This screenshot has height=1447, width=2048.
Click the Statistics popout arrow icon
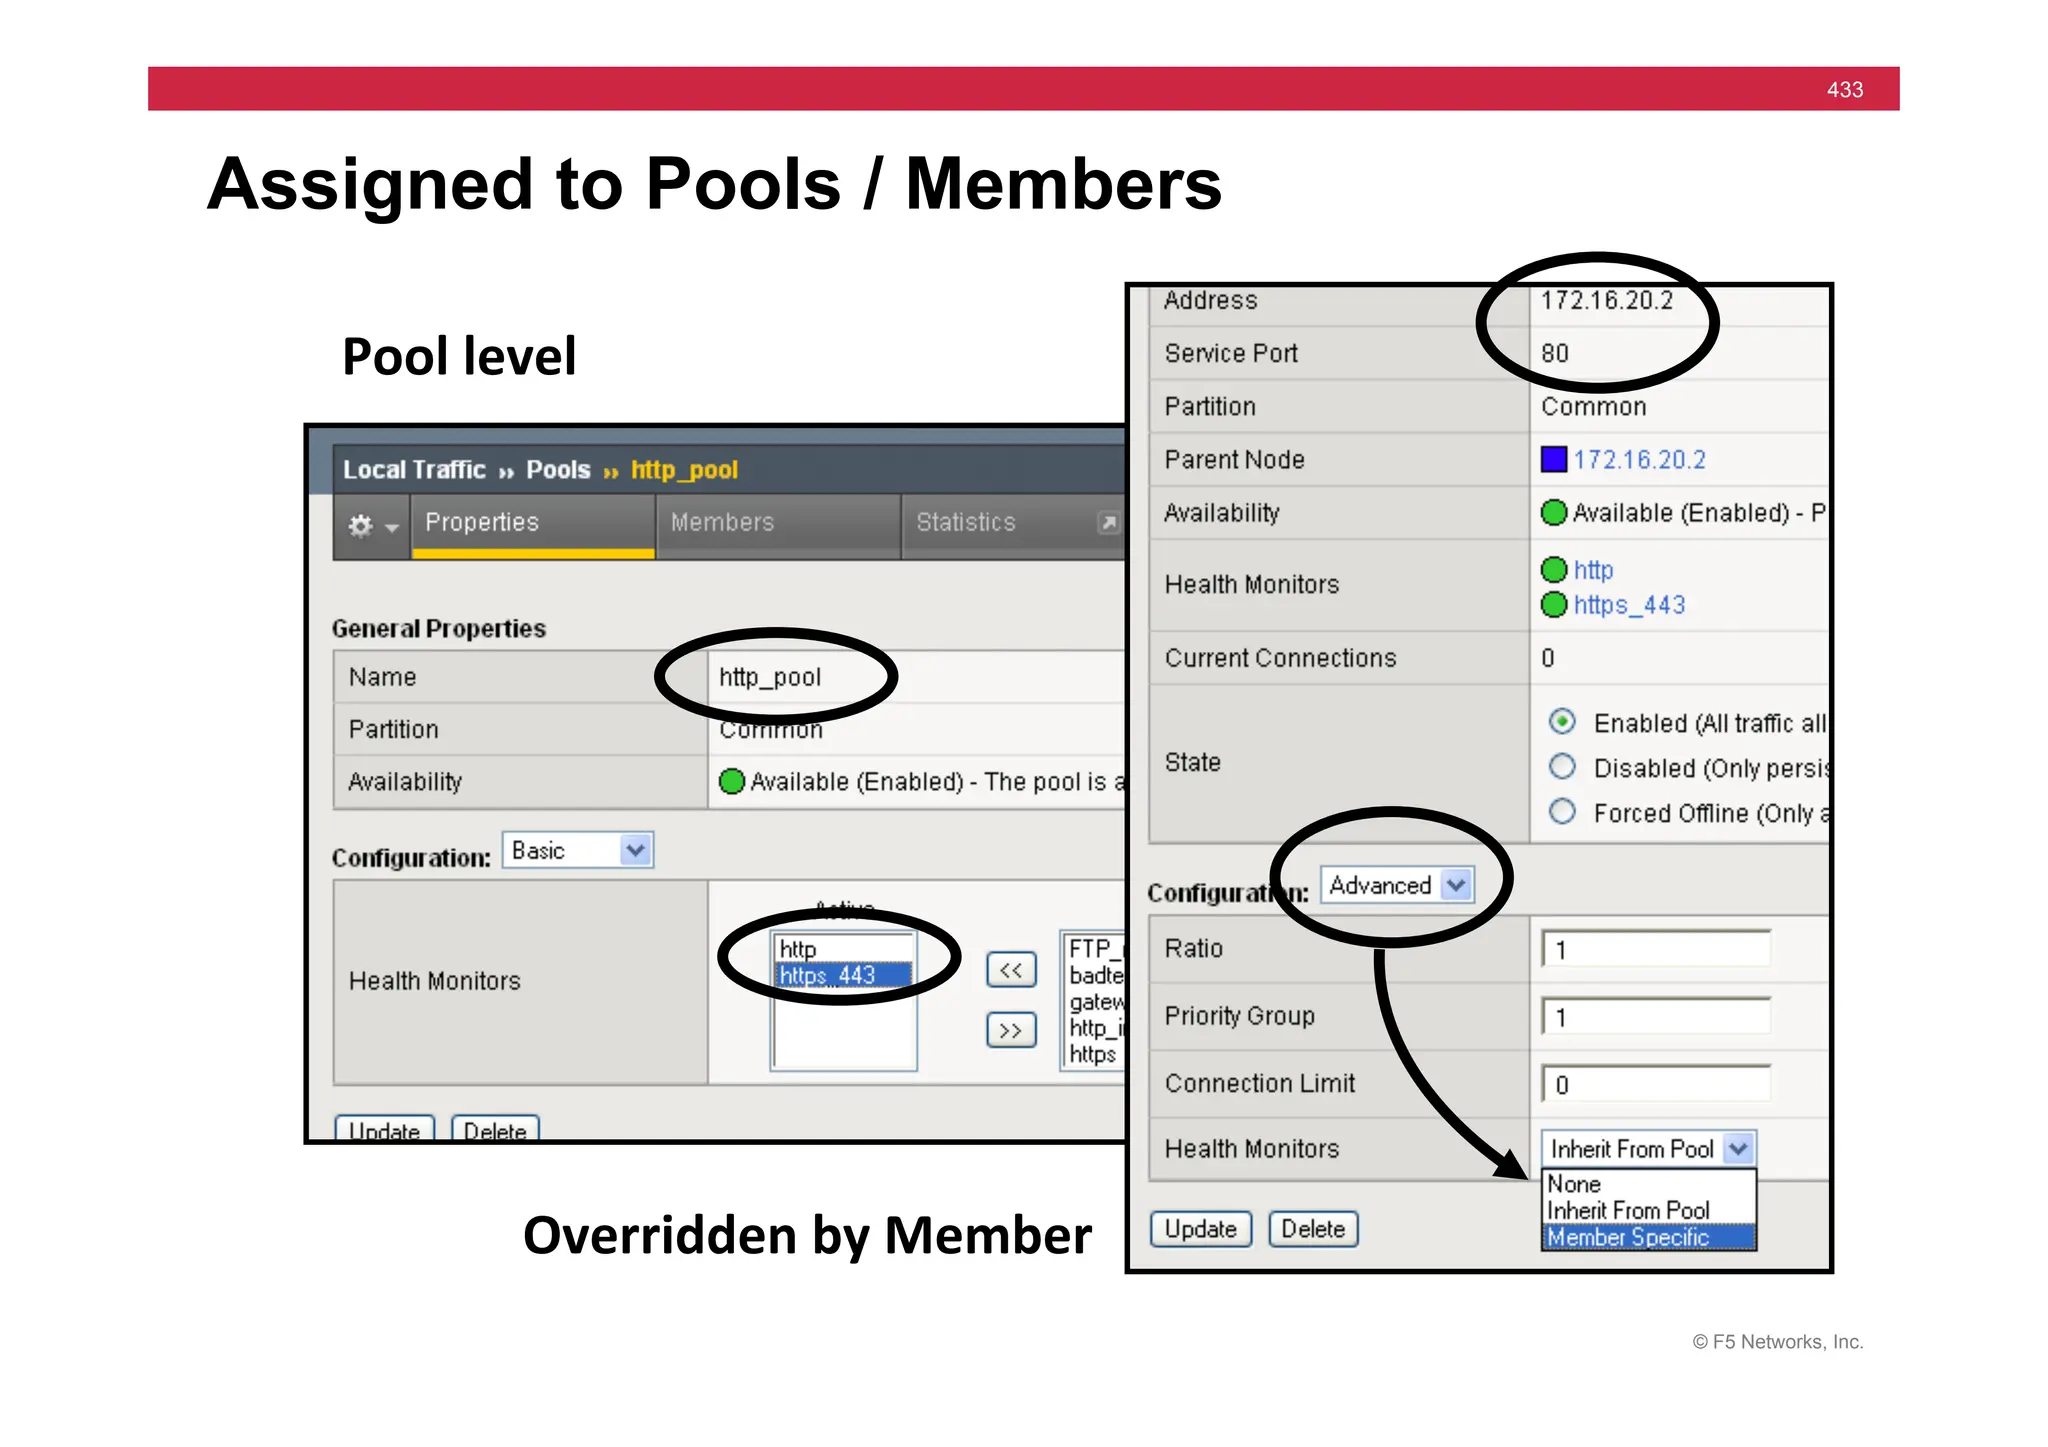coord(1108,523)
